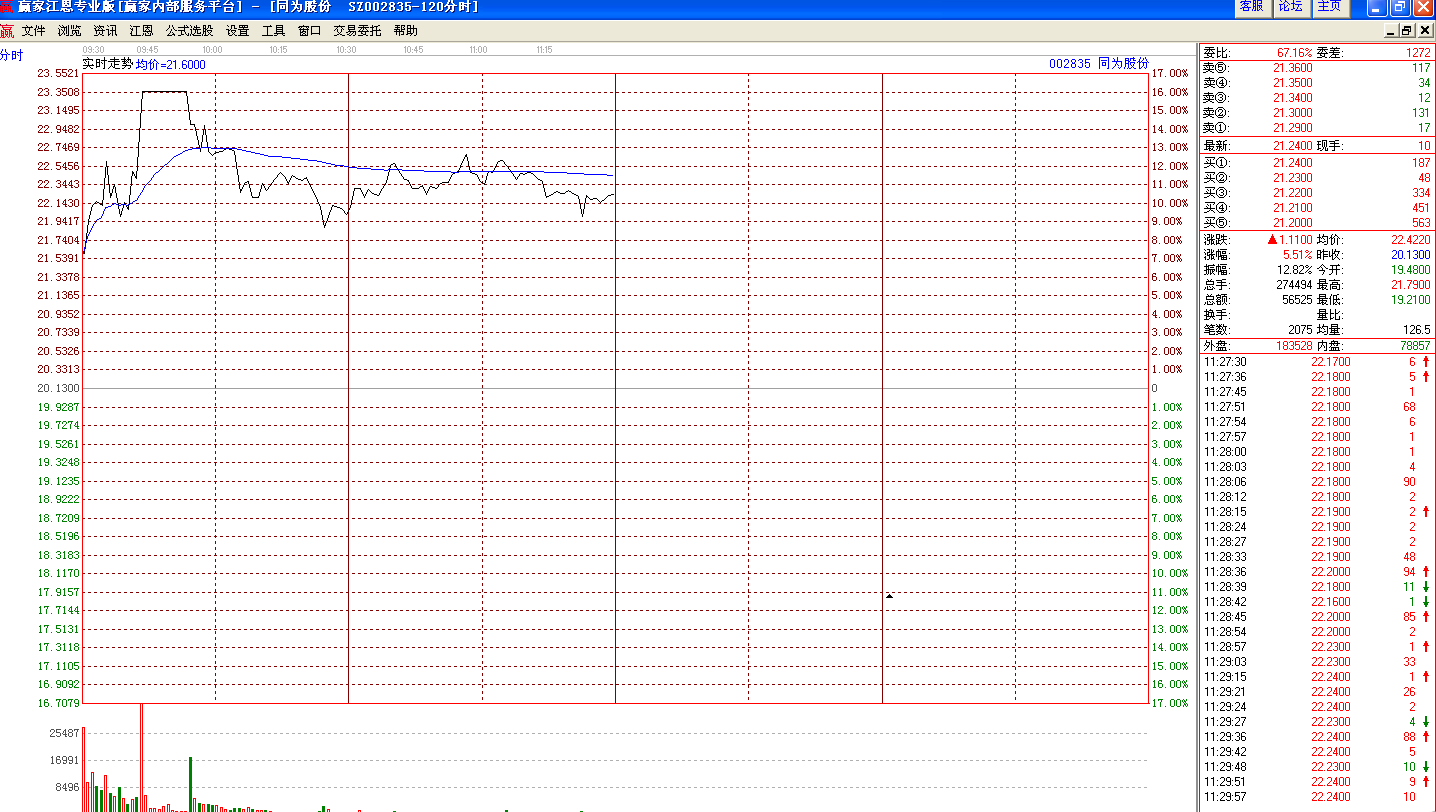
Task: Click the 总手 value 274494
Action: pos(1294,285)
